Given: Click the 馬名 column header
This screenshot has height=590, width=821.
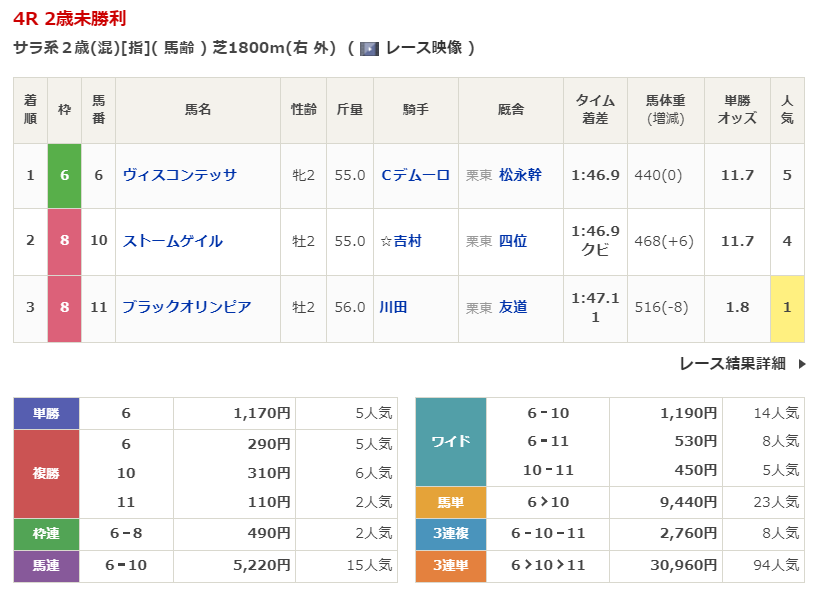Looking at the screenshot, I should pyautogui.click(x=198, y=110).
